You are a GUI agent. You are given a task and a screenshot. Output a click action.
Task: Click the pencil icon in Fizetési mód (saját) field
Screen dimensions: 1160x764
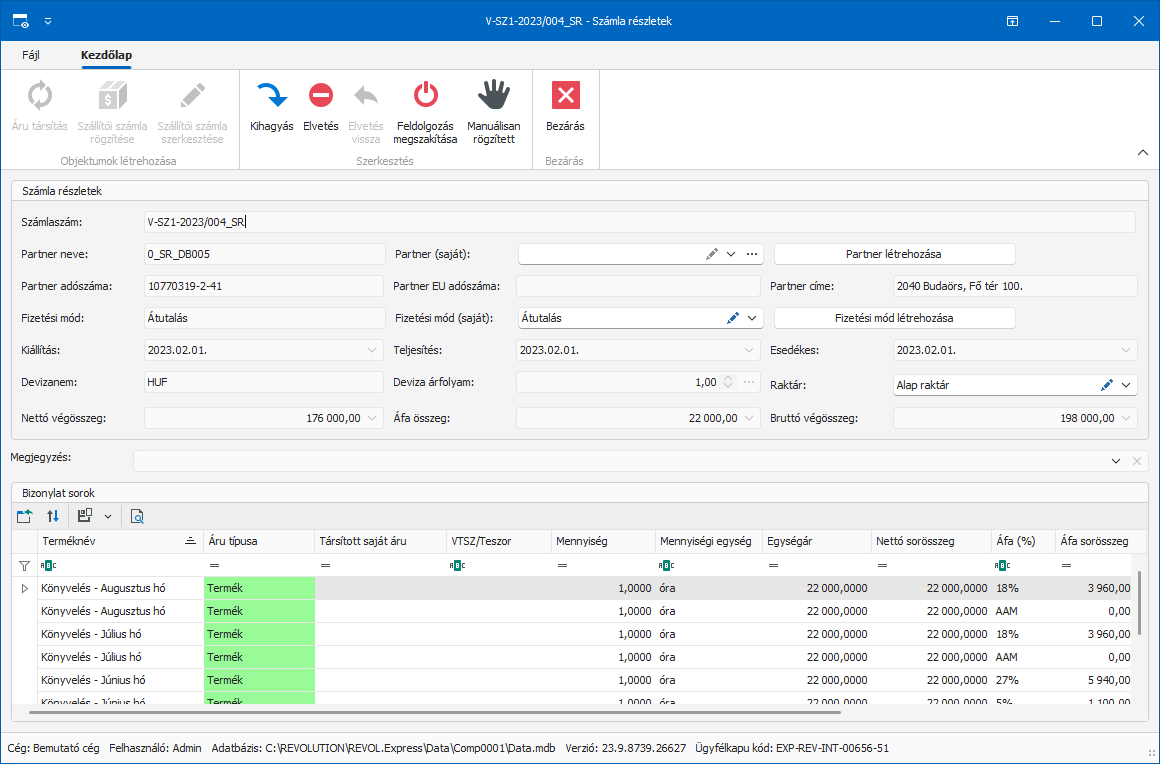[x=732, y=318]
